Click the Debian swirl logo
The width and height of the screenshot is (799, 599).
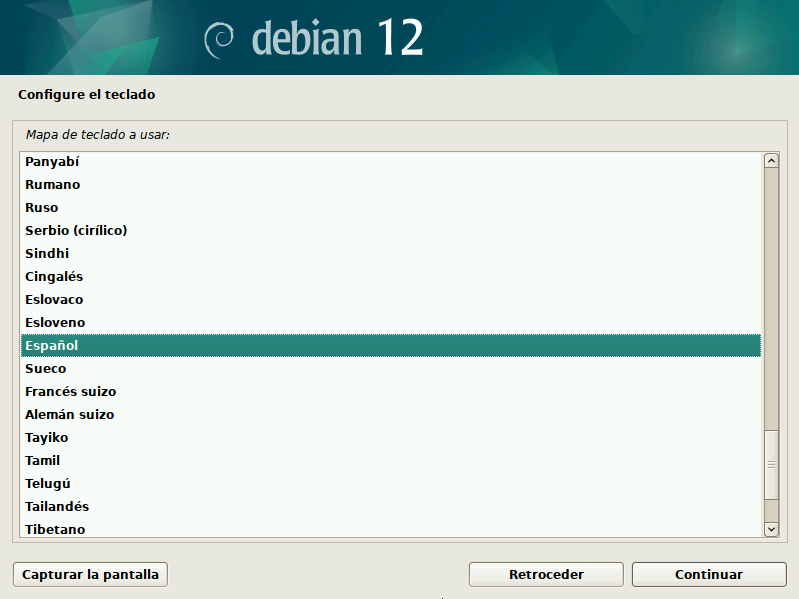tap(219, 38)
